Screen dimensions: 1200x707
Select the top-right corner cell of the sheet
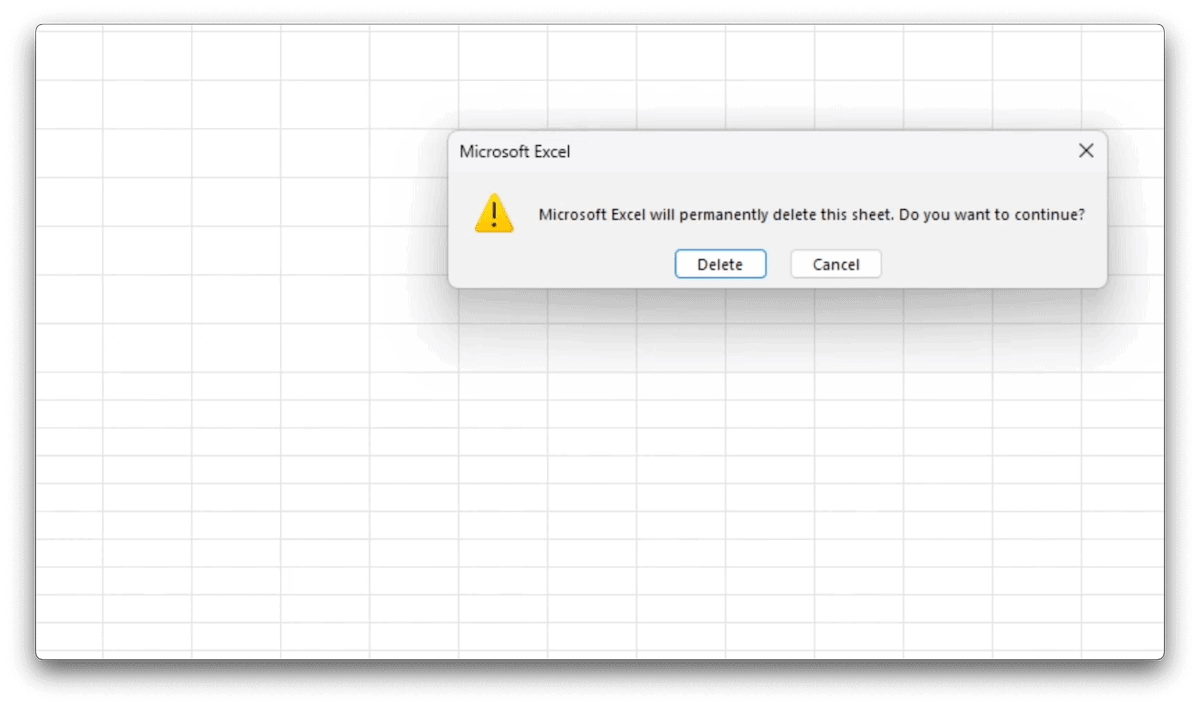click(x=1123, y=53)
